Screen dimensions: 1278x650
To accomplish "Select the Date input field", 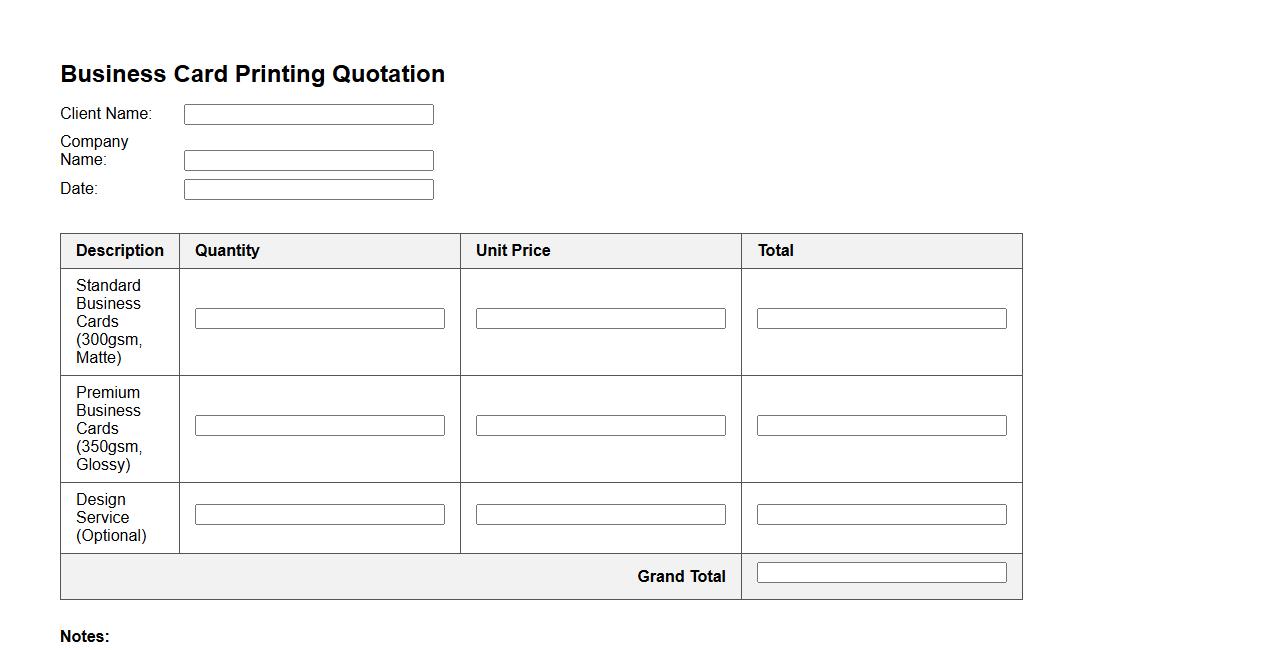I will point(308,190).
